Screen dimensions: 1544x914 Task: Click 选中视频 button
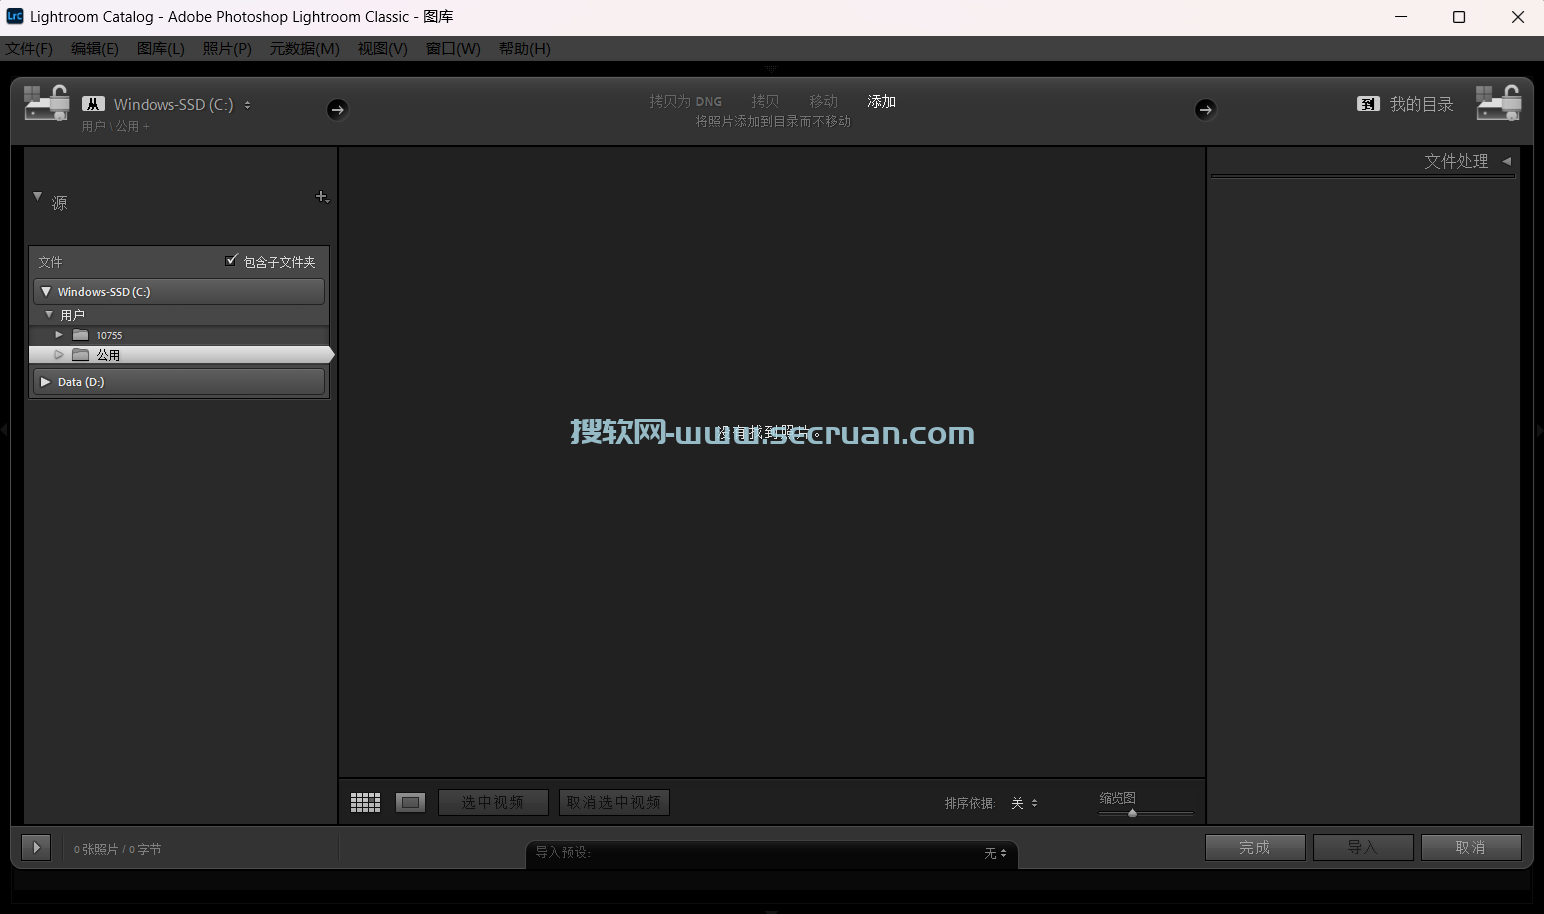pos(493,802)
